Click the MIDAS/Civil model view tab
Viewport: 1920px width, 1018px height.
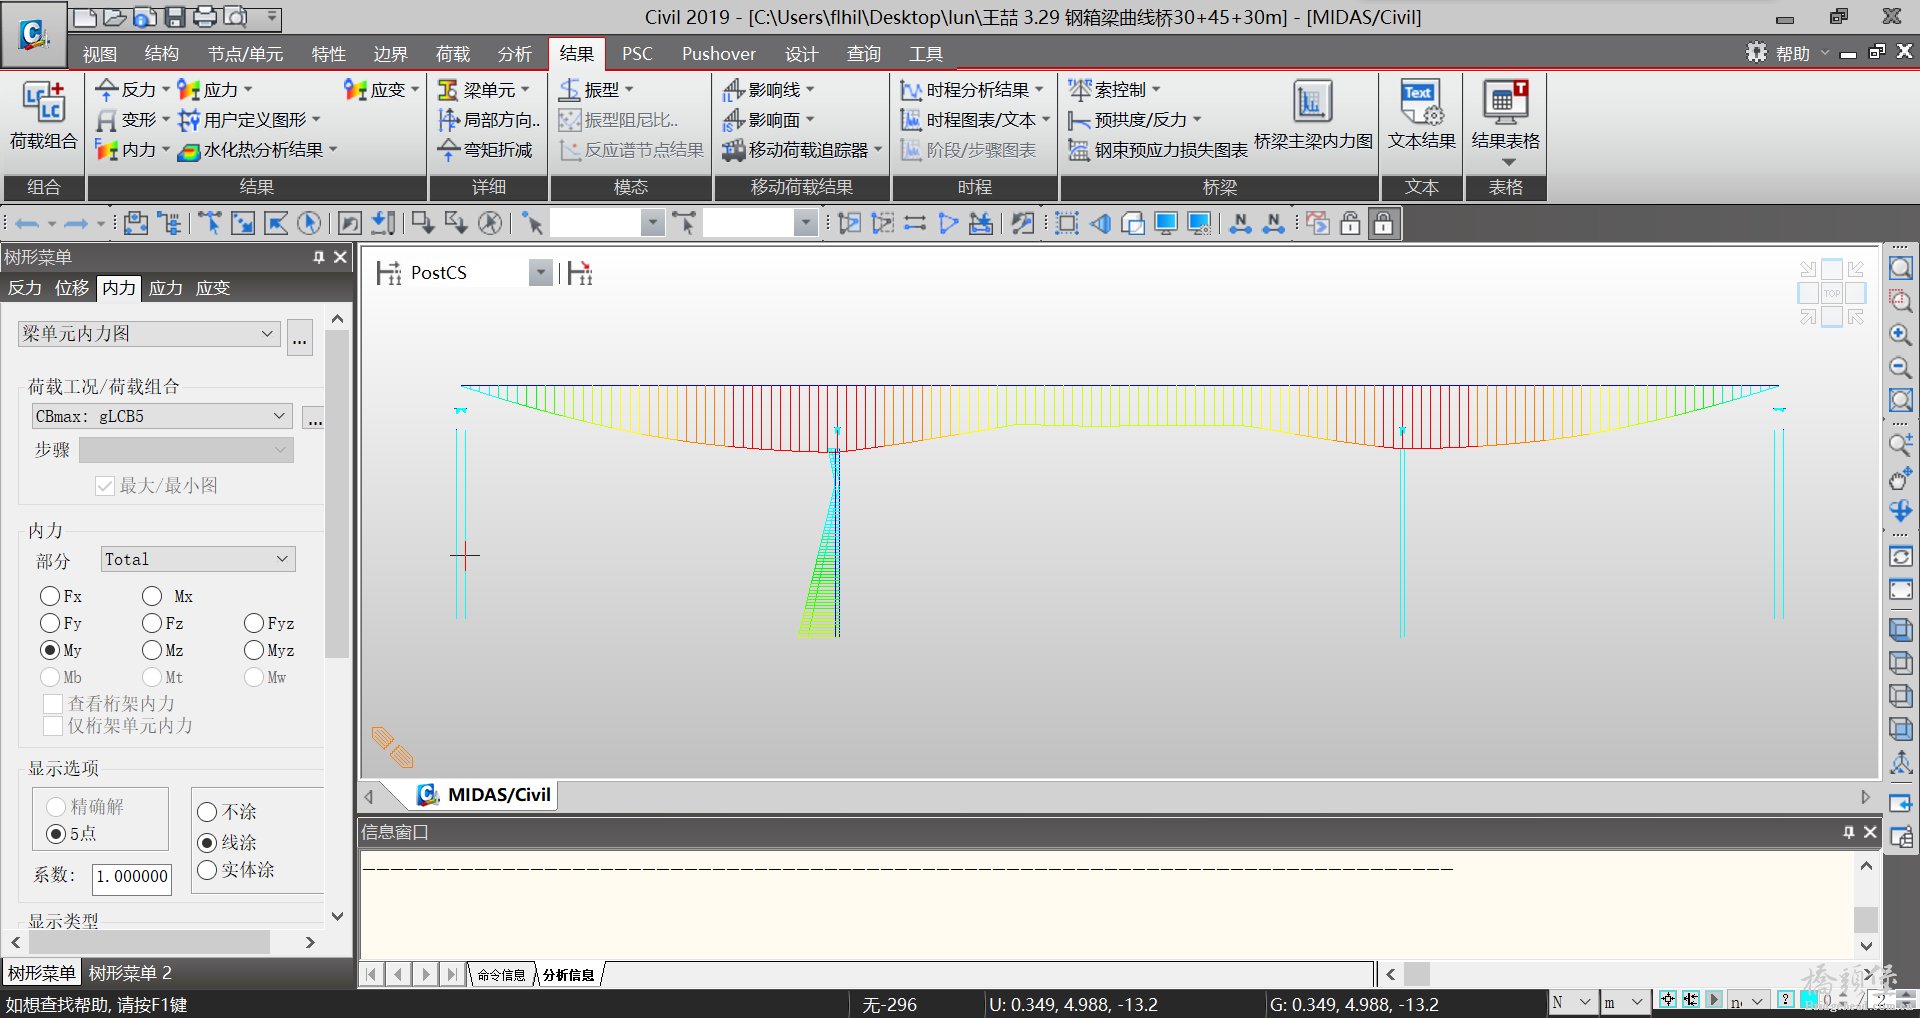click(484, 795)
